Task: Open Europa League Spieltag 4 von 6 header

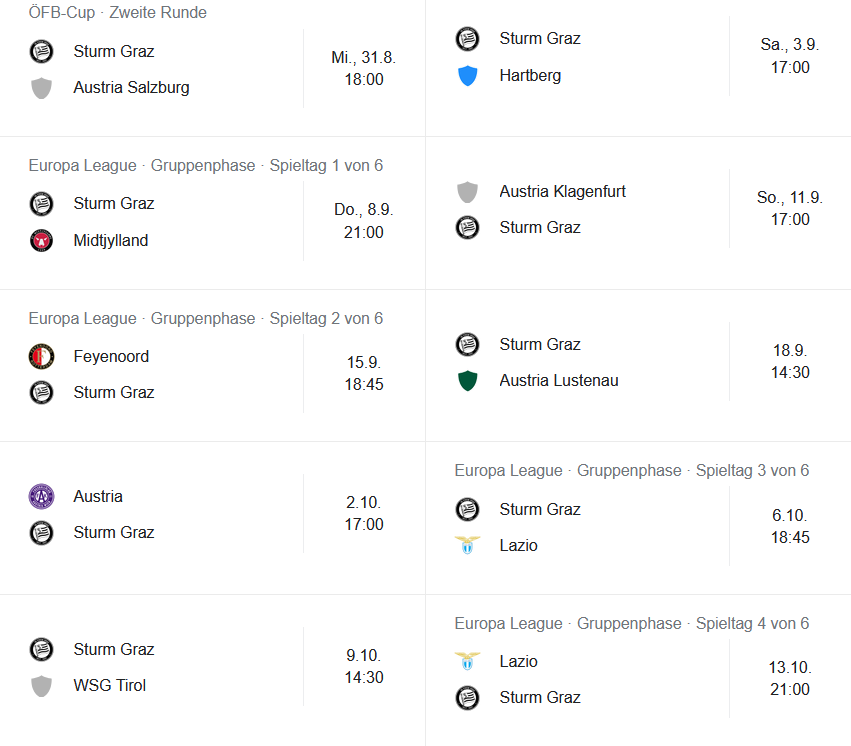Action: tap(632, 623)
